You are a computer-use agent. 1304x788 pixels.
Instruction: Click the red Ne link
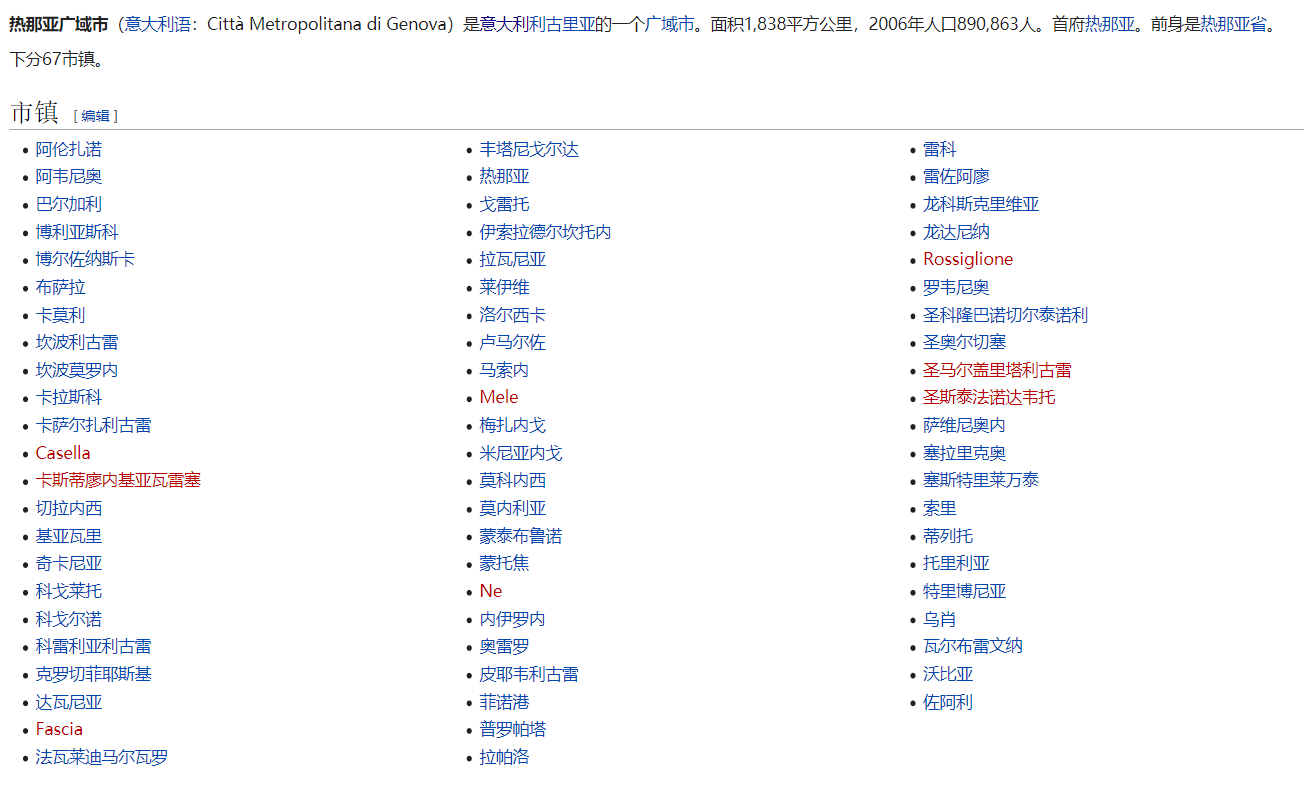coord(491,592)
